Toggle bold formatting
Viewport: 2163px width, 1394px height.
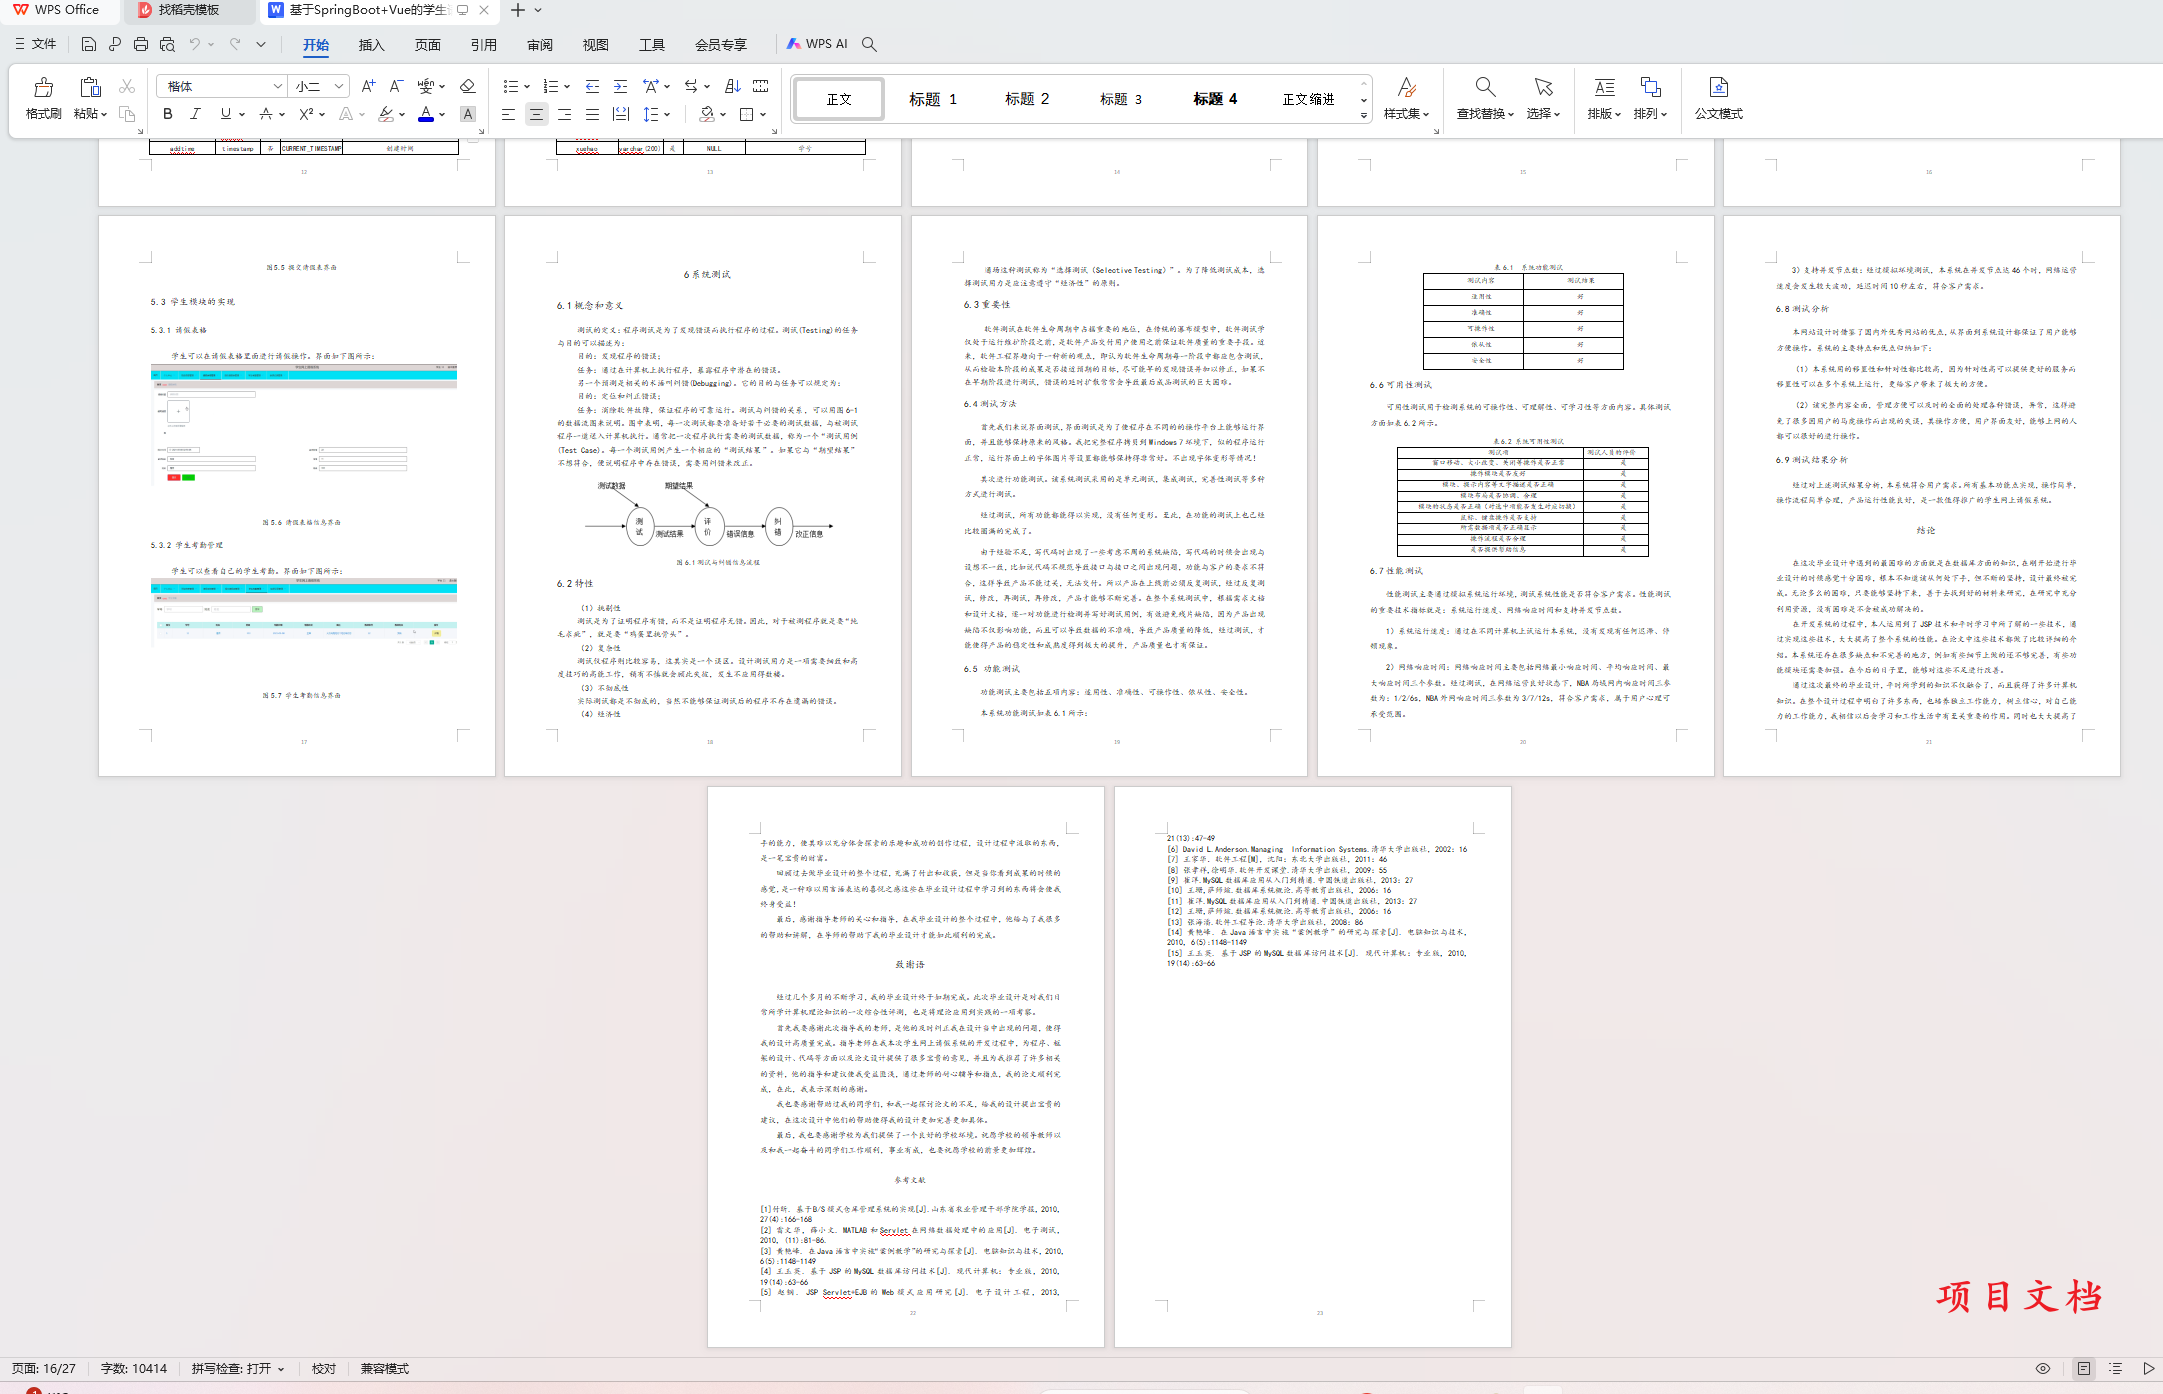(168, 114)
